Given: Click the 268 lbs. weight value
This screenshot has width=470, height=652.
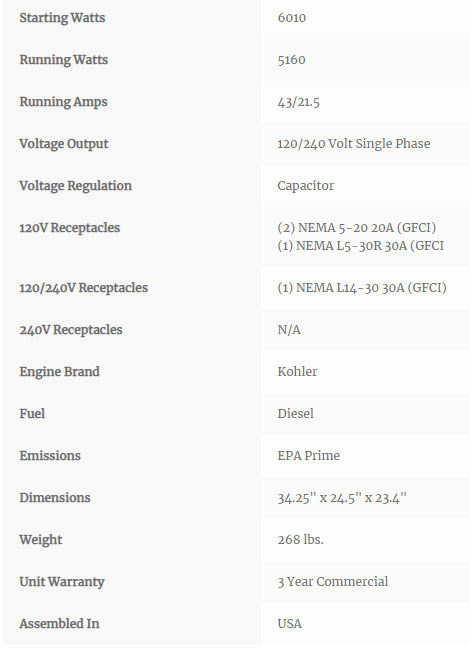Looking at the screenshot, I should [300, 539].
